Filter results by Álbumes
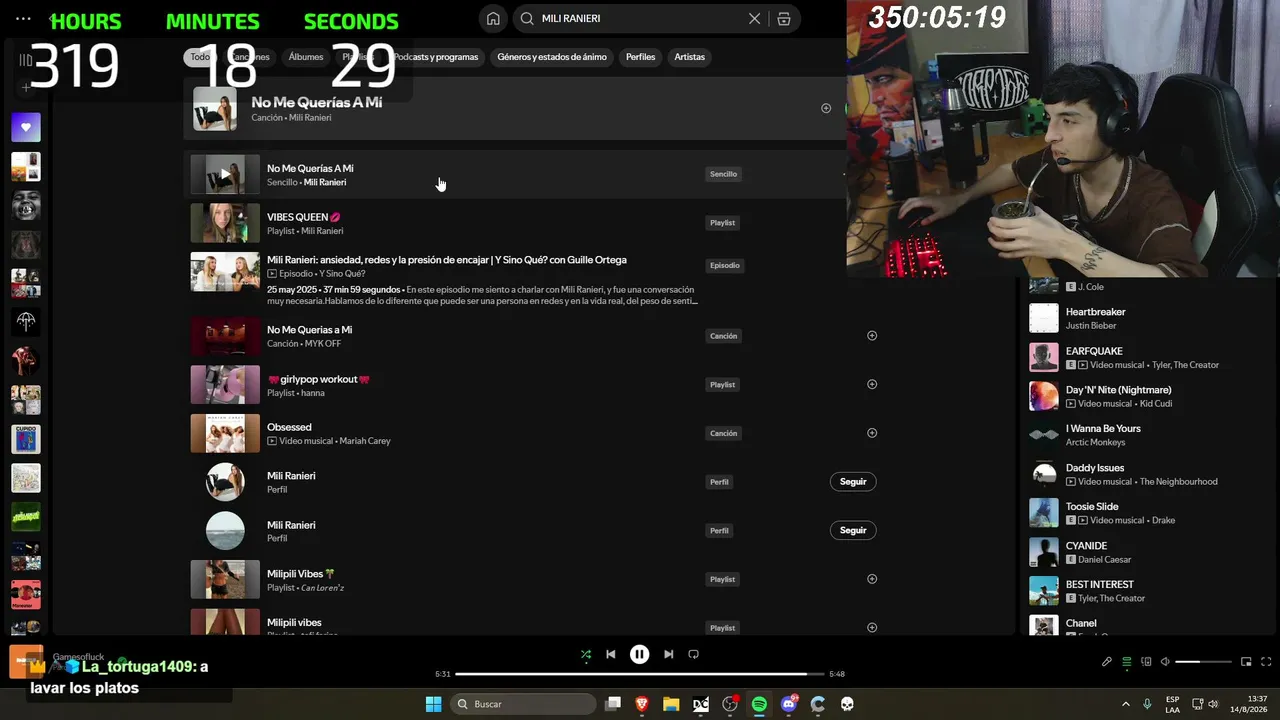This screenshot has width=1280, height=720. [306, 57]
